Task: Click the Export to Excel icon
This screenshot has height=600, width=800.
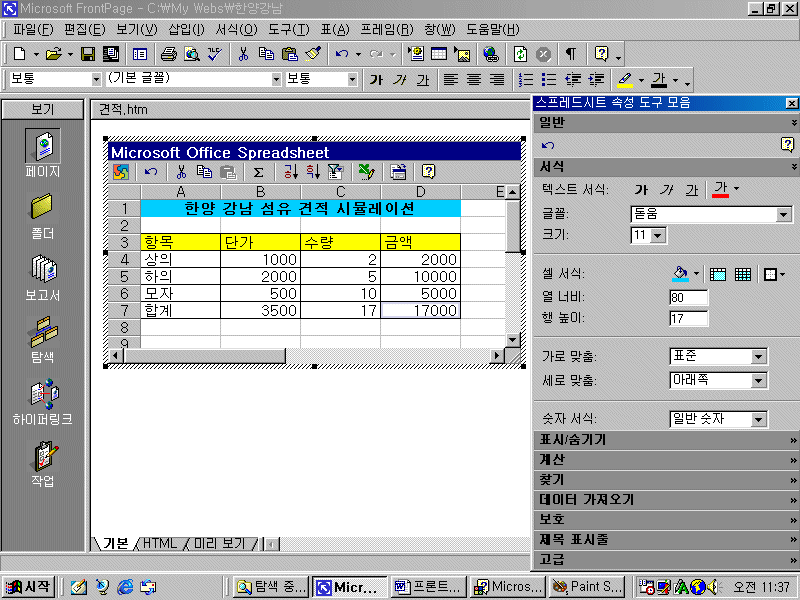Action: (366, 172)
